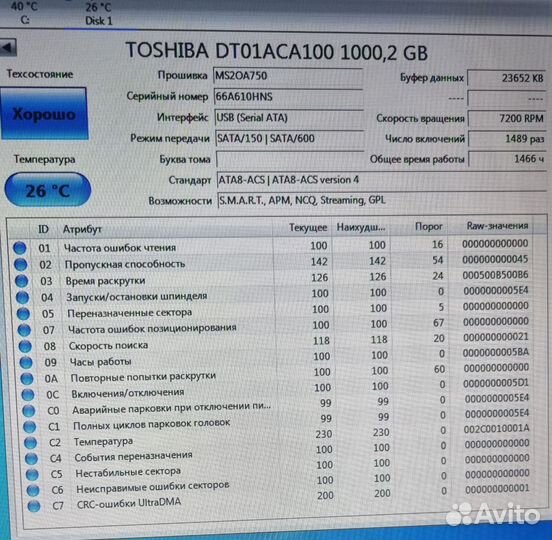
Task: Click status dot for attribute 0A
Action: coord(27,379)
